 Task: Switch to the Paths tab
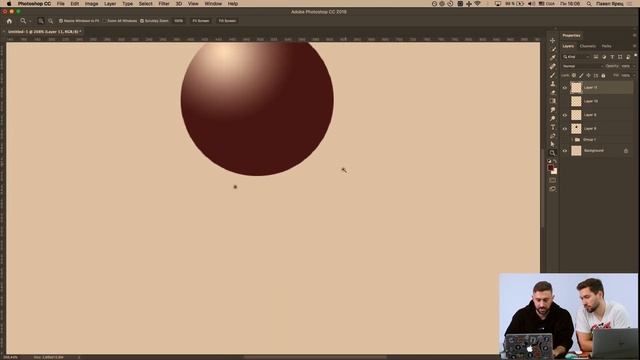point(607,46)
